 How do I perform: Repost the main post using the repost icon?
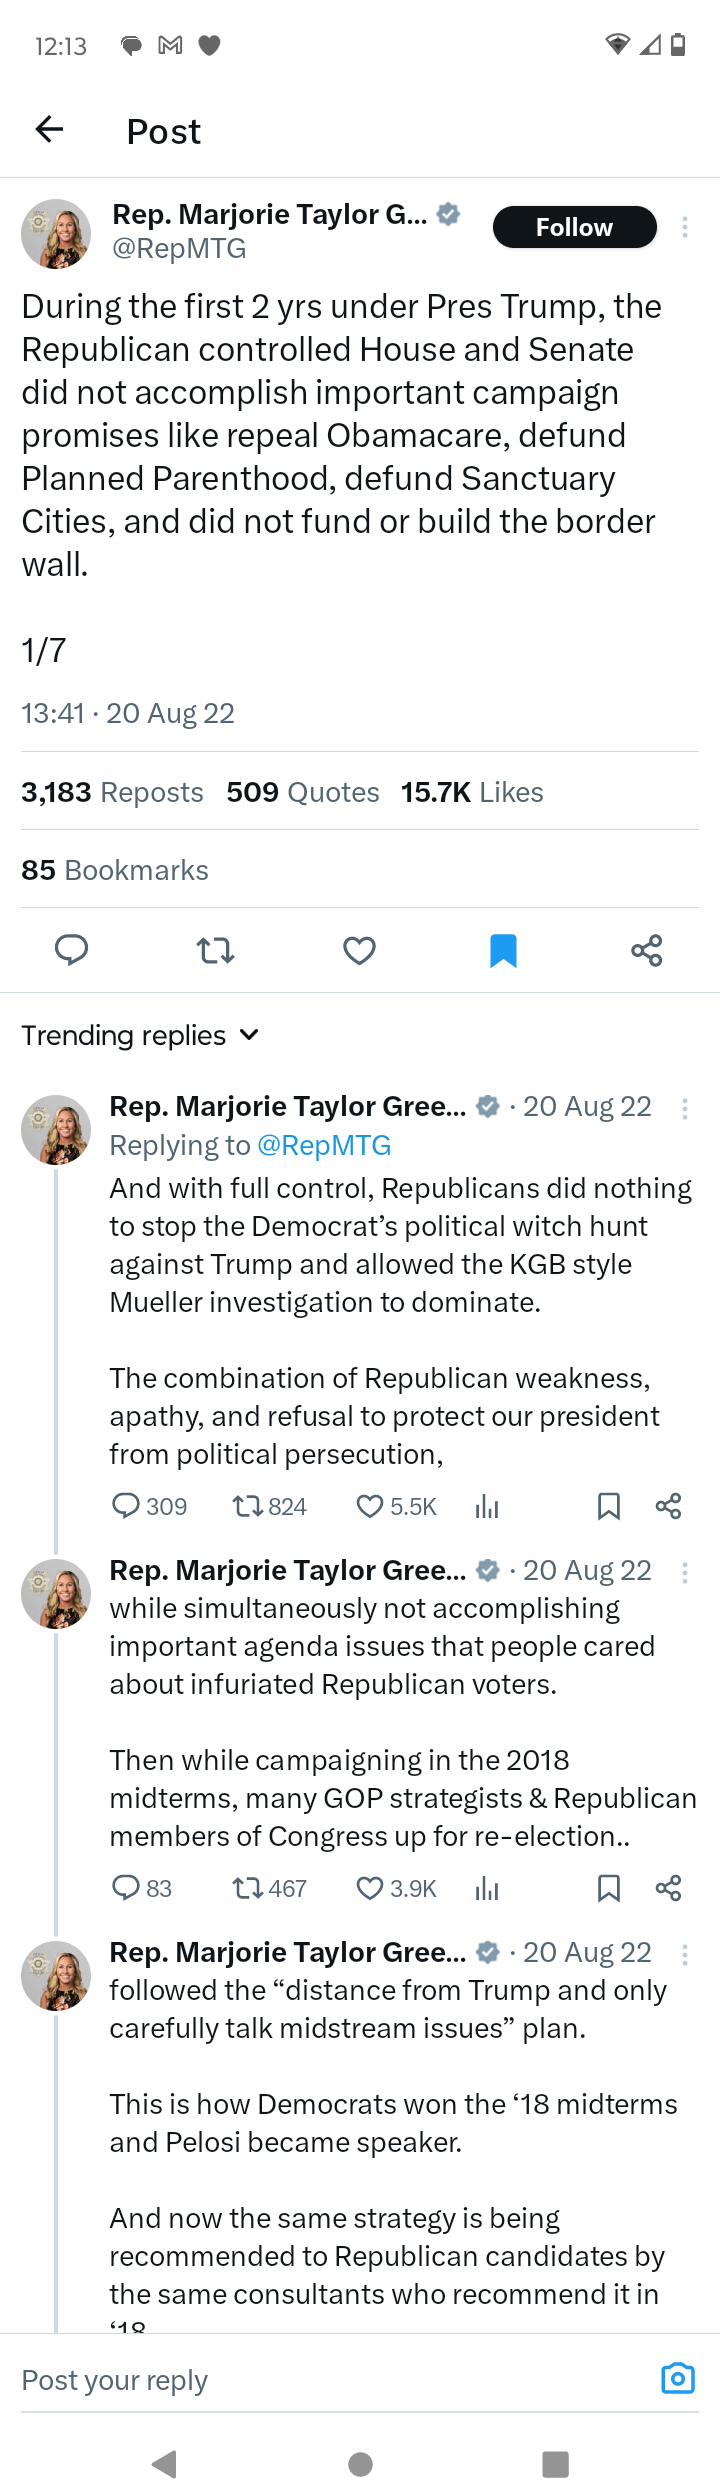[215, 949]
